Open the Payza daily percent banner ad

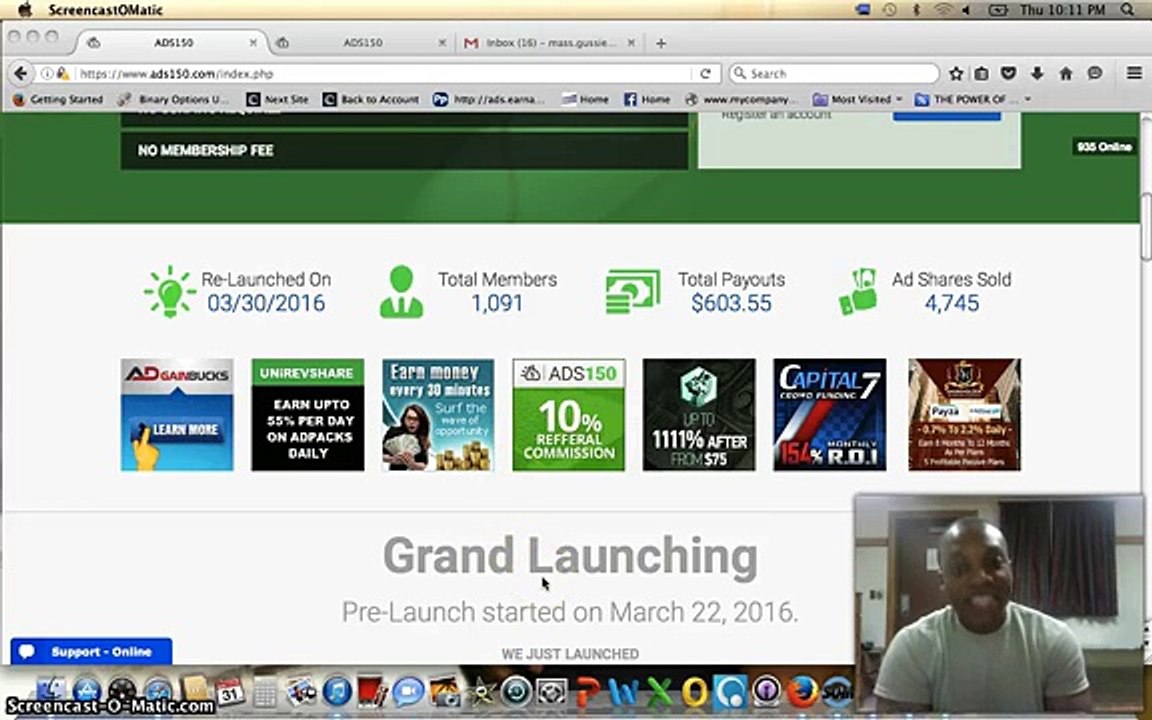pos(964,415)
